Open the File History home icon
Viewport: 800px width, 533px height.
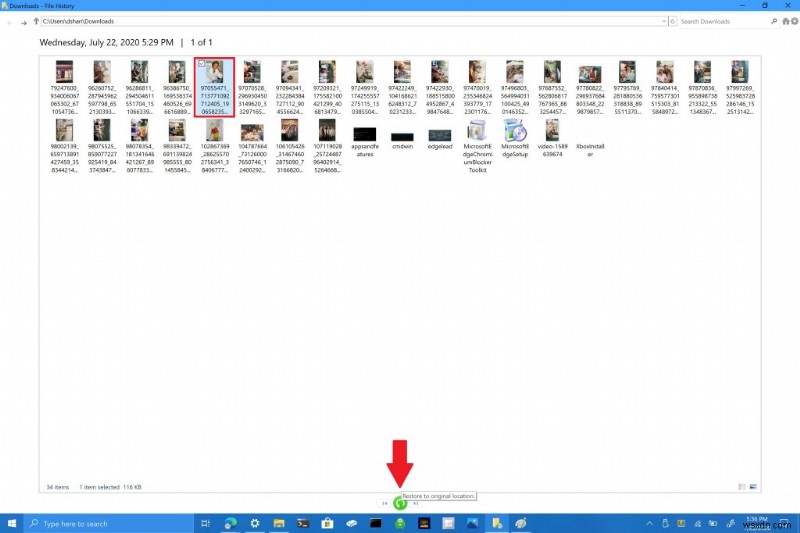tap(786, 21)
